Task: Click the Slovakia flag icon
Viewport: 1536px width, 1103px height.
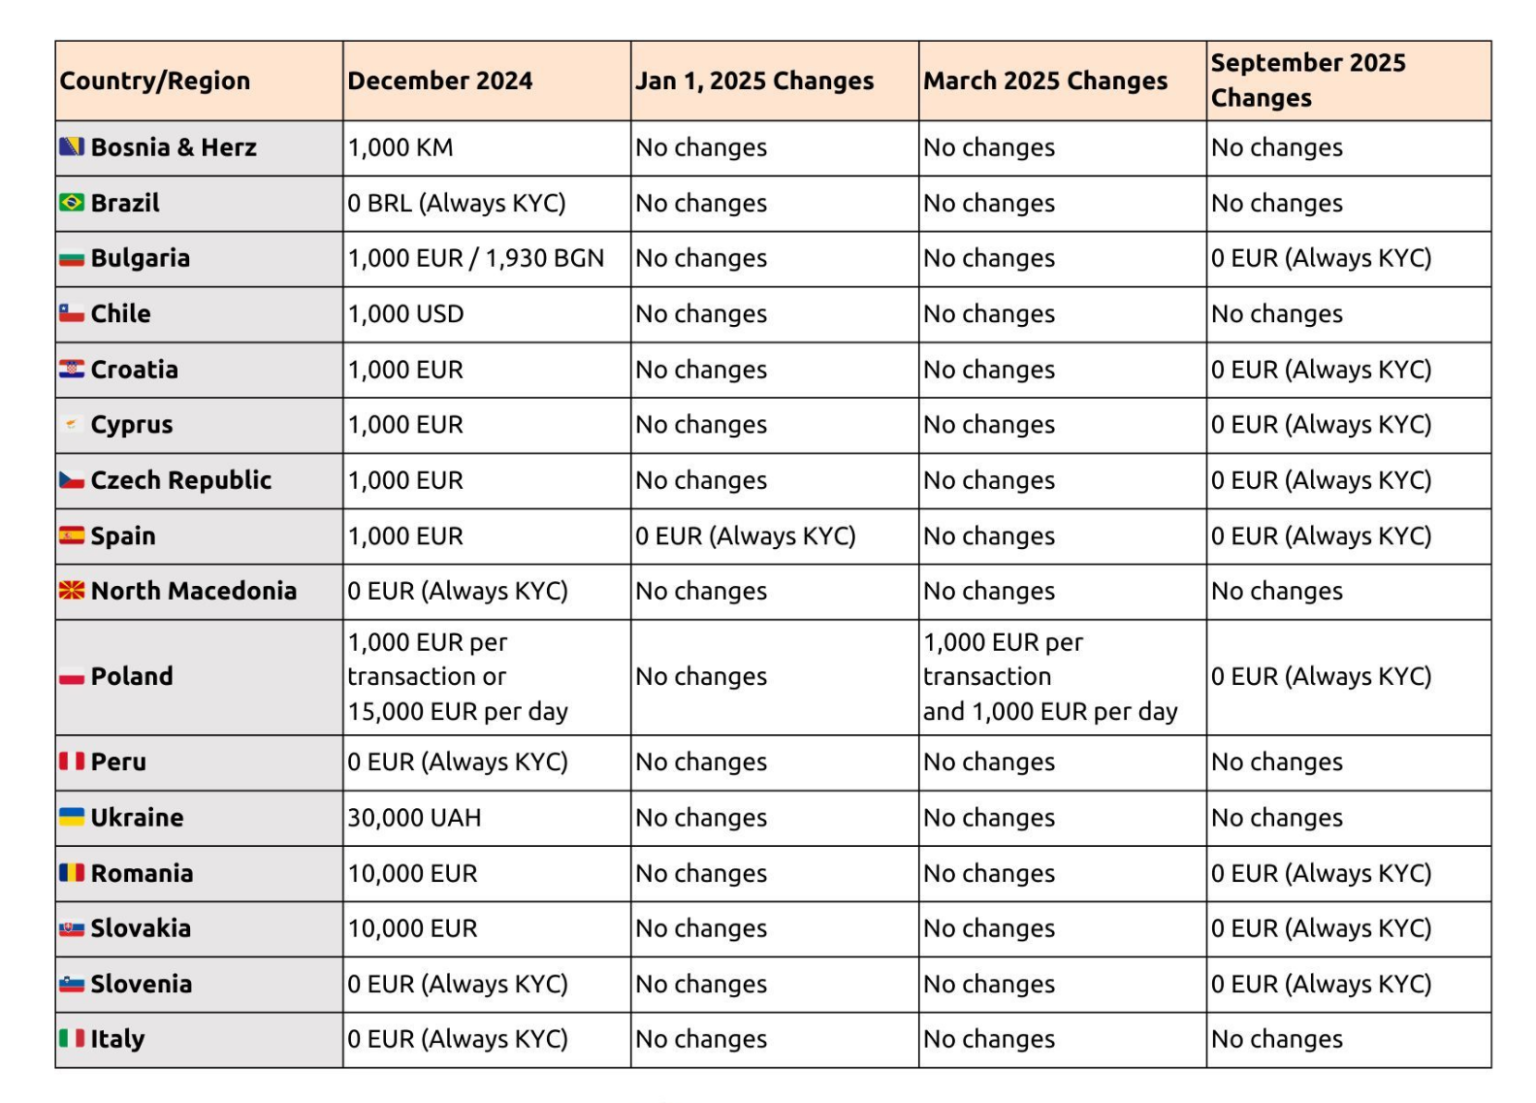Action: pos(71,929)
